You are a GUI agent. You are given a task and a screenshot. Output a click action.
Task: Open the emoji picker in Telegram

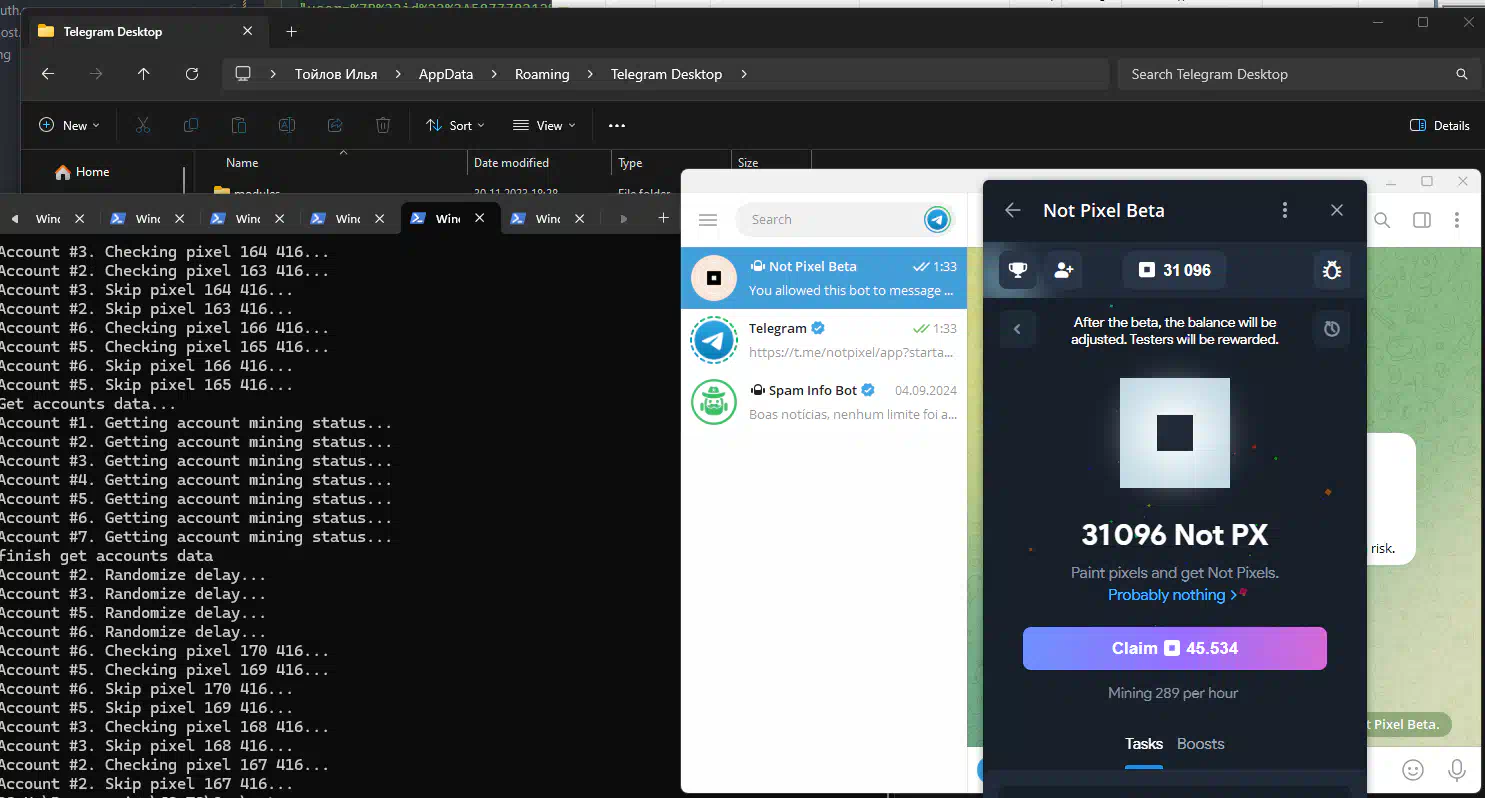(1413, 770)
